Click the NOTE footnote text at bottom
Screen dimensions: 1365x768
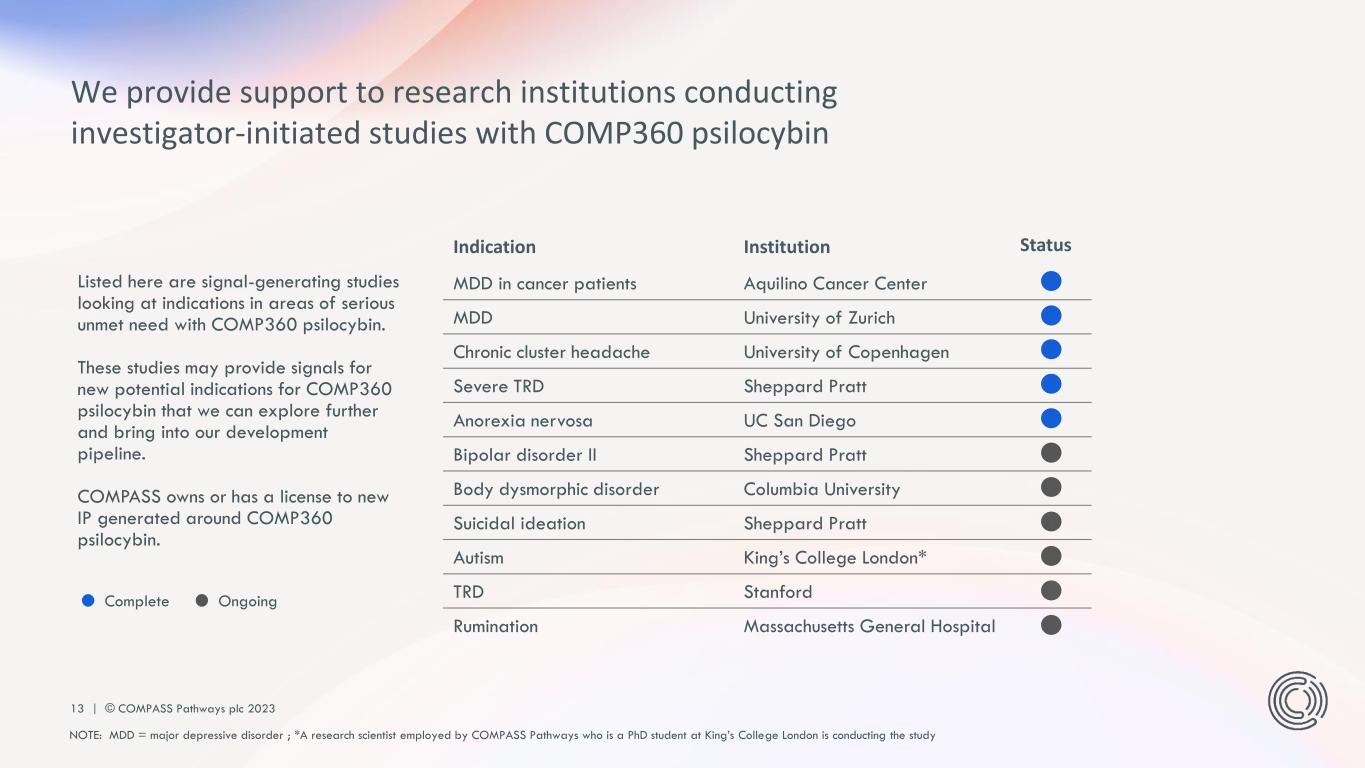point(502,736)
